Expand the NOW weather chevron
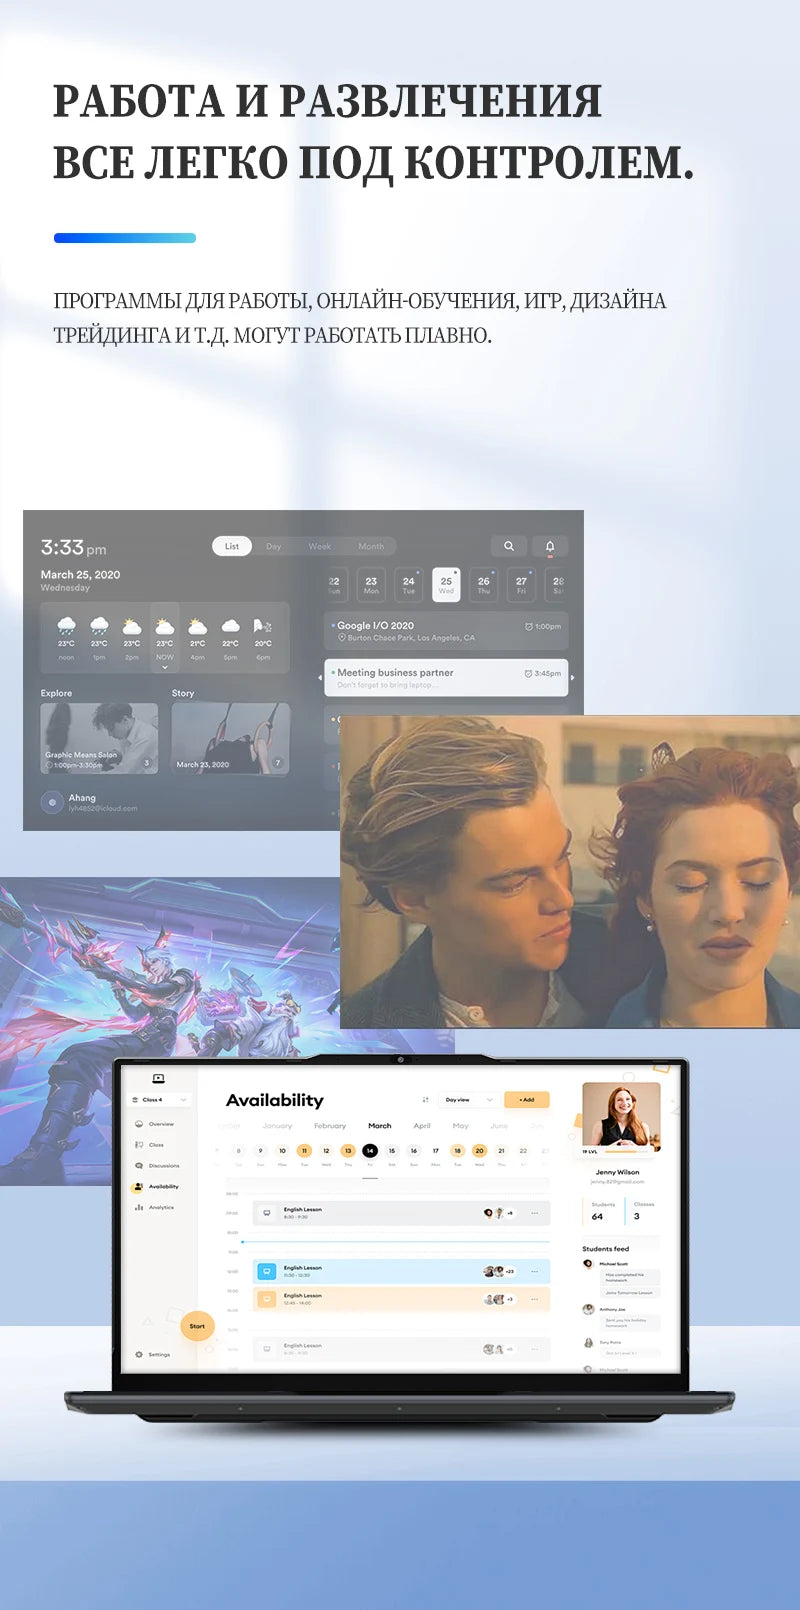Viewport: 800px width, 1610px height. pos(165,667)
